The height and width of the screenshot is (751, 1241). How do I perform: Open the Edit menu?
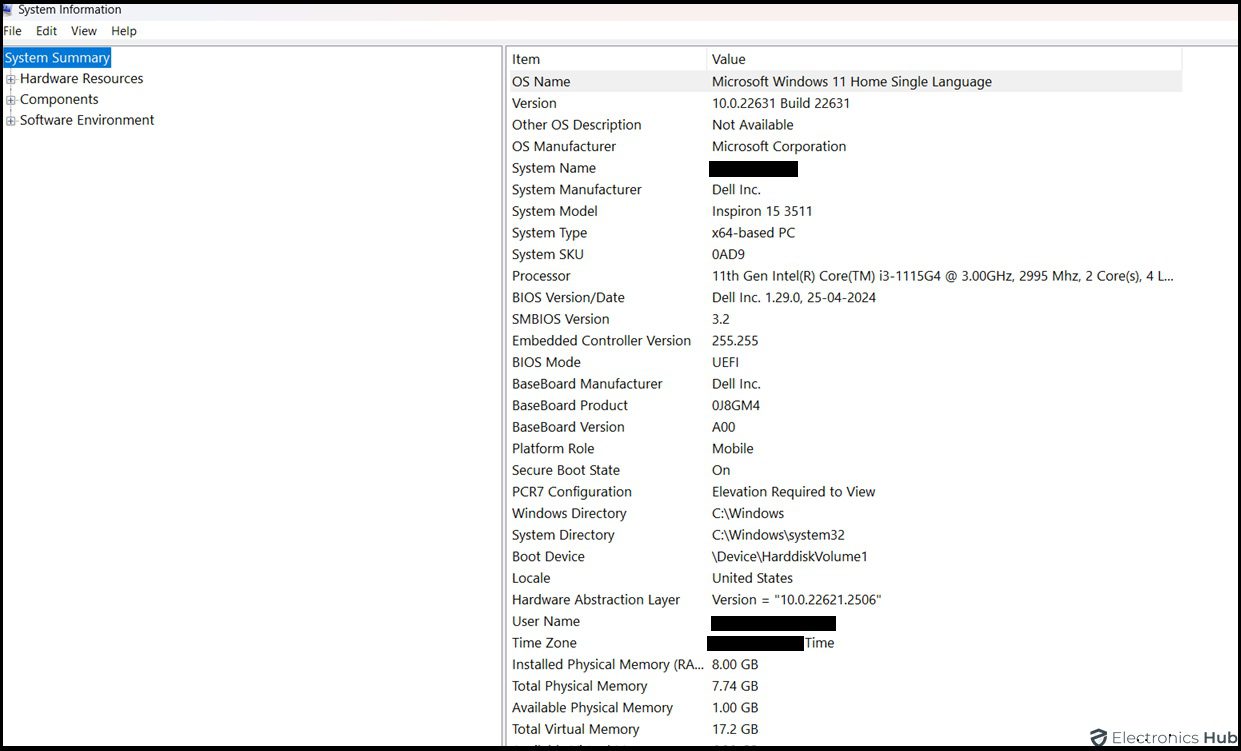coord(46,31)
